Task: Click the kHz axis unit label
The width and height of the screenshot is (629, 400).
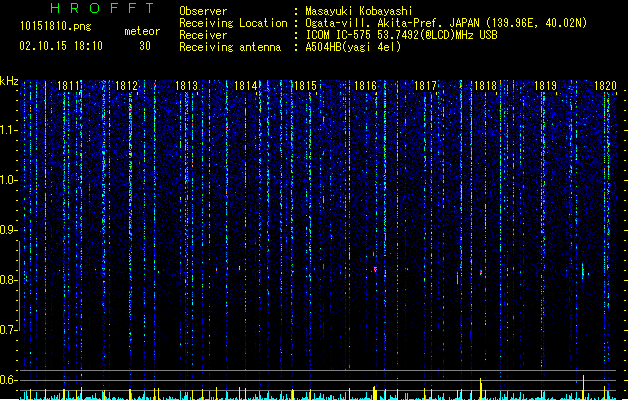Action: point(9,81)
